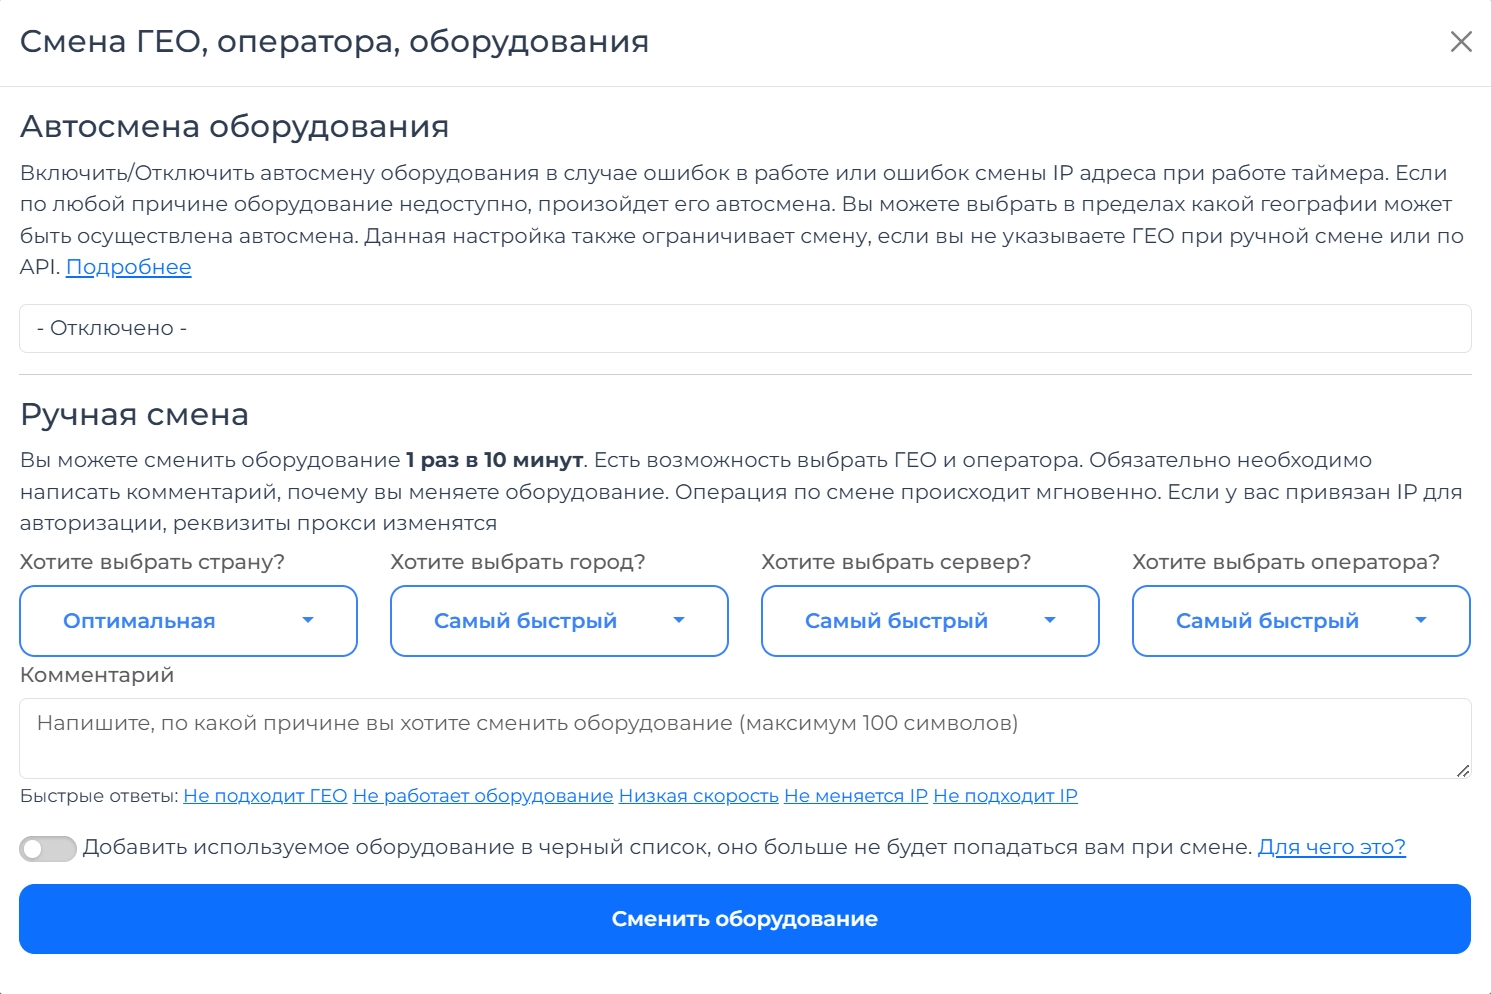Click into the comment text area
This screenshot has height=994, width=1491.
click(x=745, y=738)
